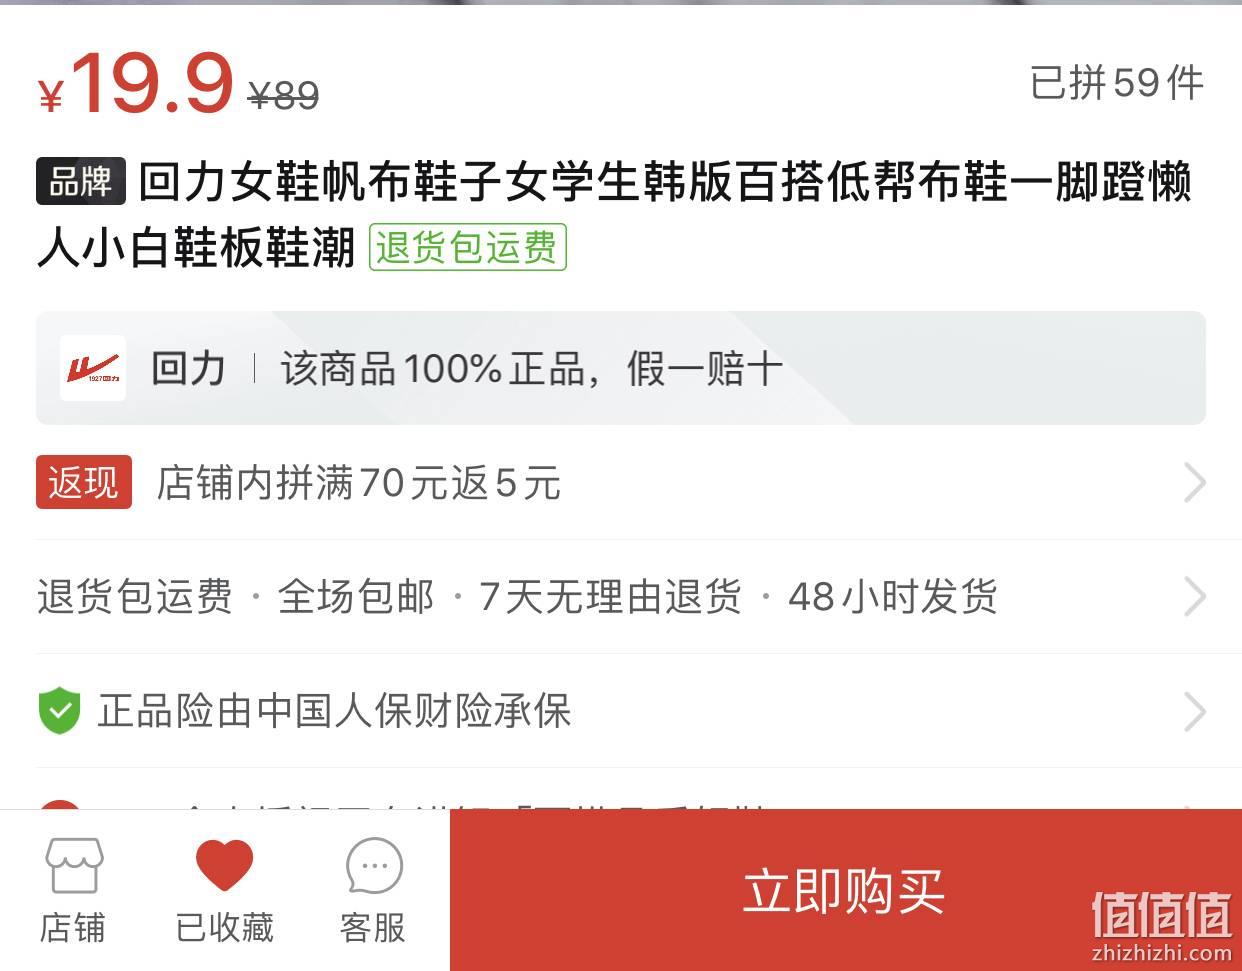Click the 立即购买 buy now button
This screenshot has height=971, width=1242.
point(846,890)
